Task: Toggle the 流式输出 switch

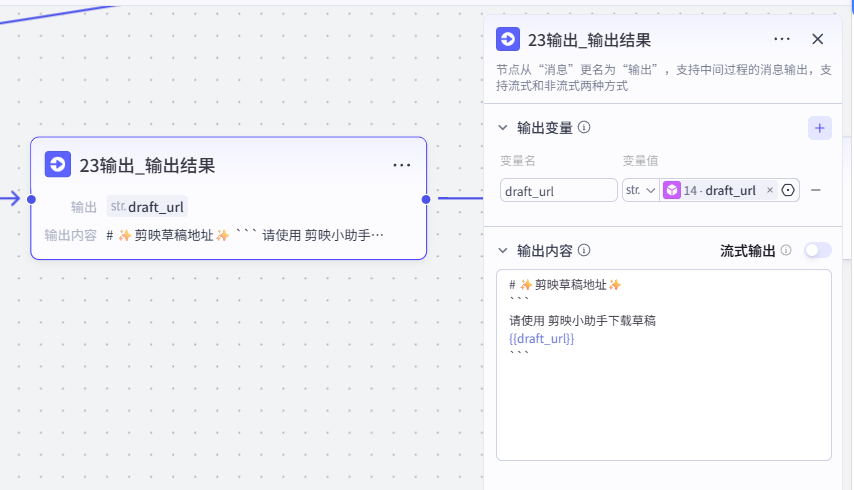Action: 818,250
